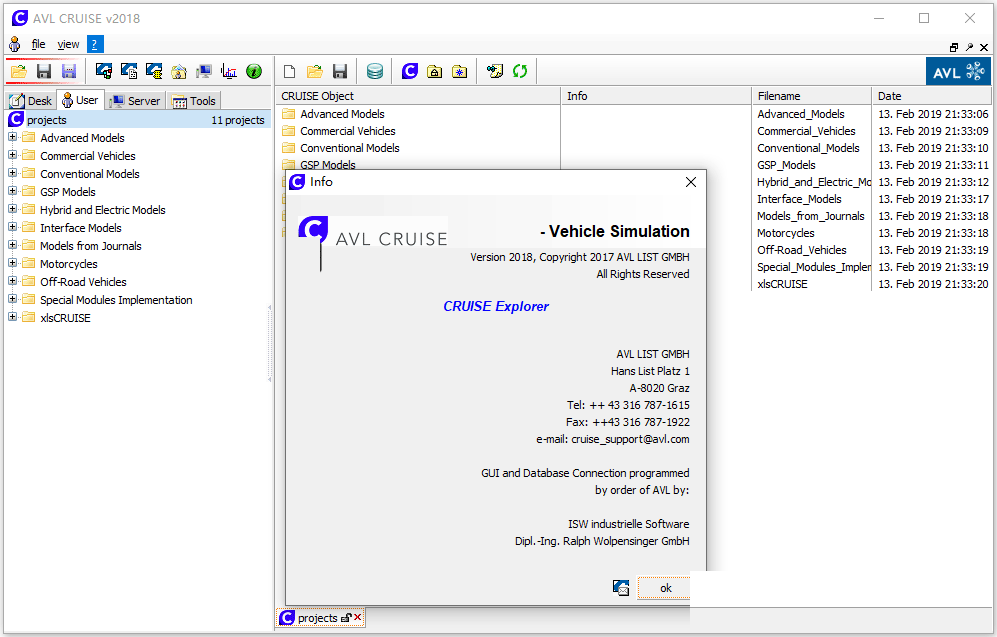
Task: Click the AVL logo at top right
Action: coord(958,71)
